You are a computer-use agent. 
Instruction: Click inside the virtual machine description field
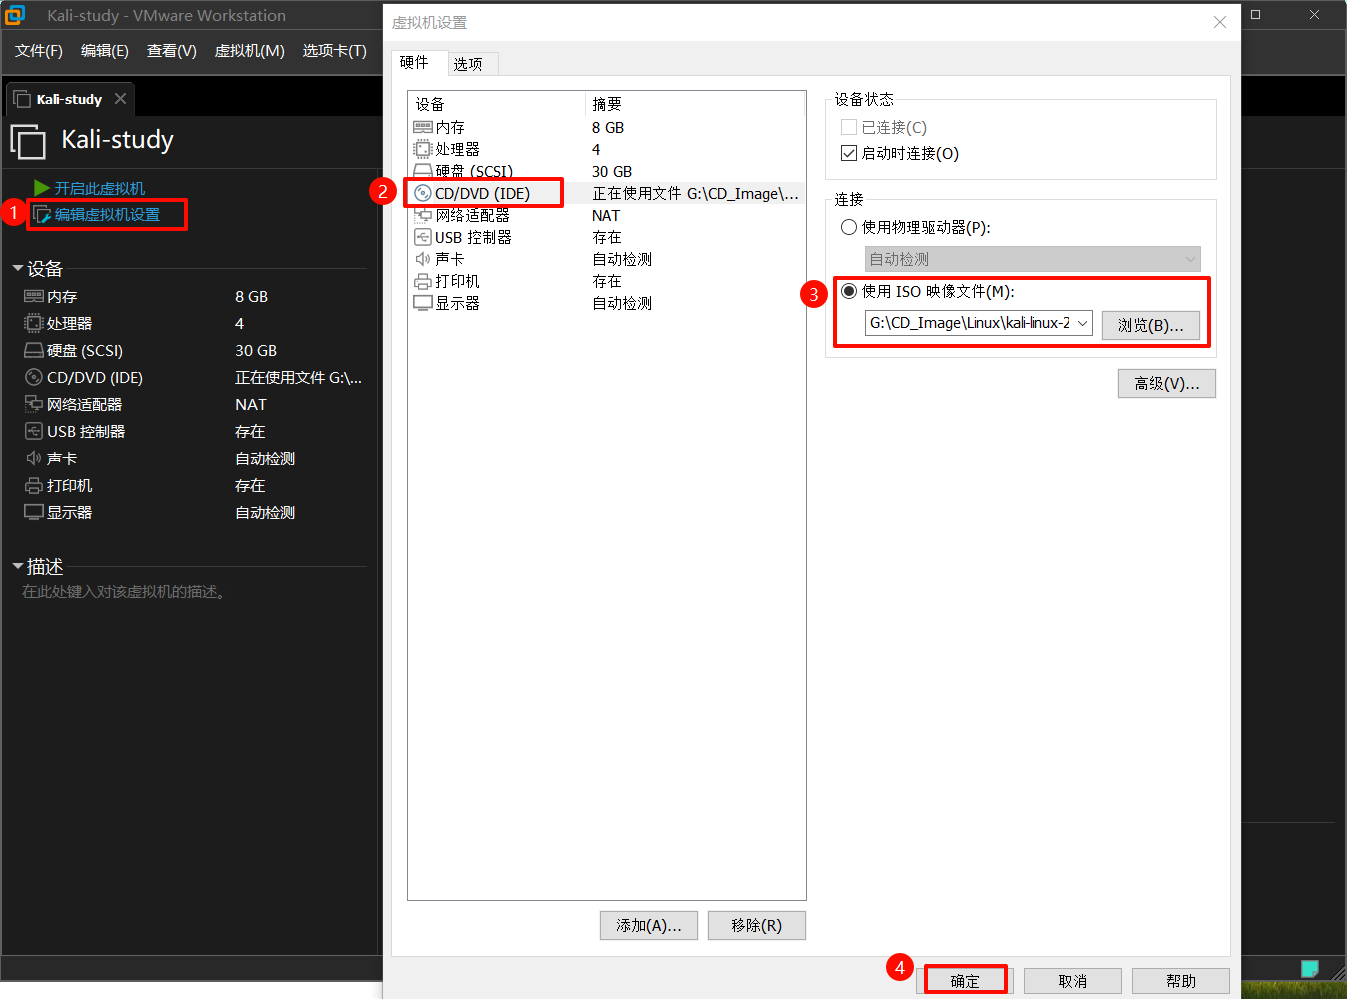pyautogui.click(x=150, y=592)
